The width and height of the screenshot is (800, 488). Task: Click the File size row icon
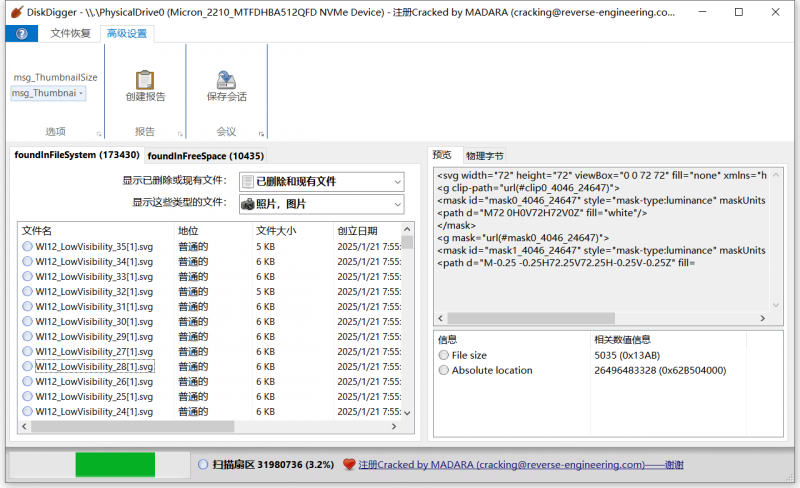point(444,355)
